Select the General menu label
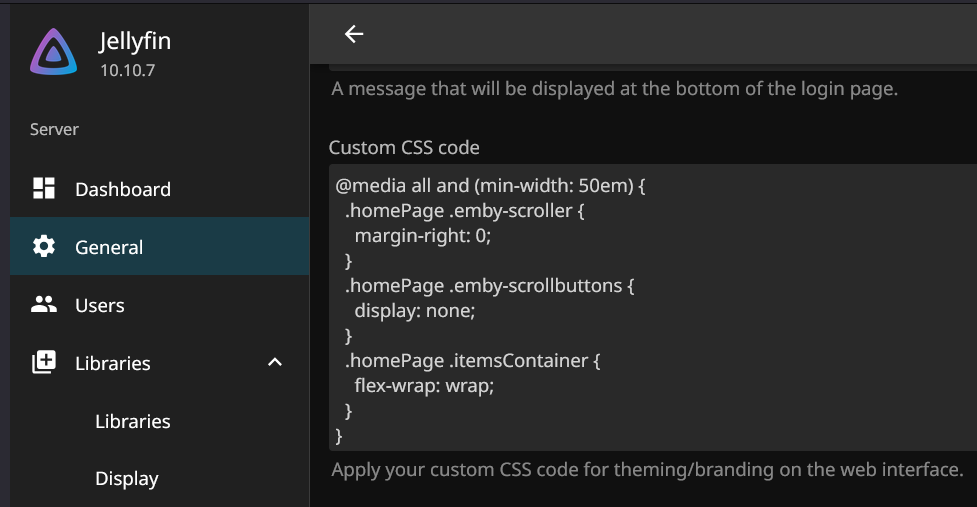Image resolution: width=977 pixels, height=507 pixels. [109, 247]
